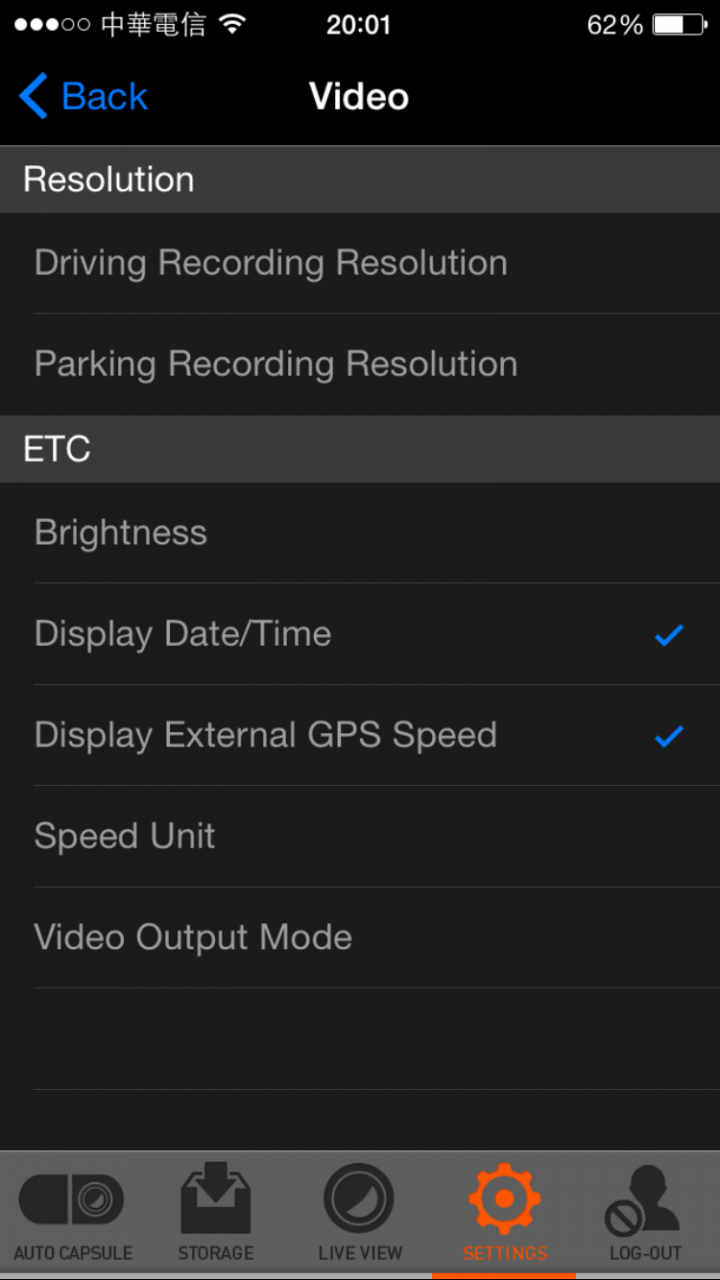Toggle the Display Date/Time row

click(x=360, y=634)
